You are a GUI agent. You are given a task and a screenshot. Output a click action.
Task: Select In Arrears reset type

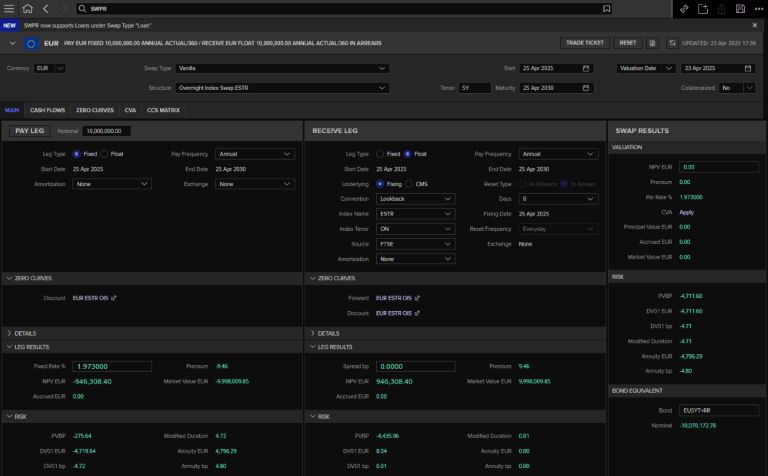[564, 184]
